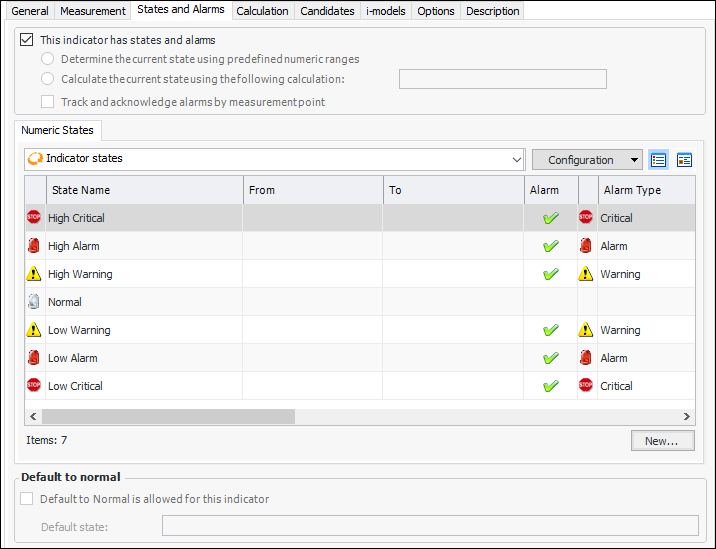Open the Numeric States tab
Image resolution: width=716 pixels, height=549 pixels.
(x=57, y=130)
